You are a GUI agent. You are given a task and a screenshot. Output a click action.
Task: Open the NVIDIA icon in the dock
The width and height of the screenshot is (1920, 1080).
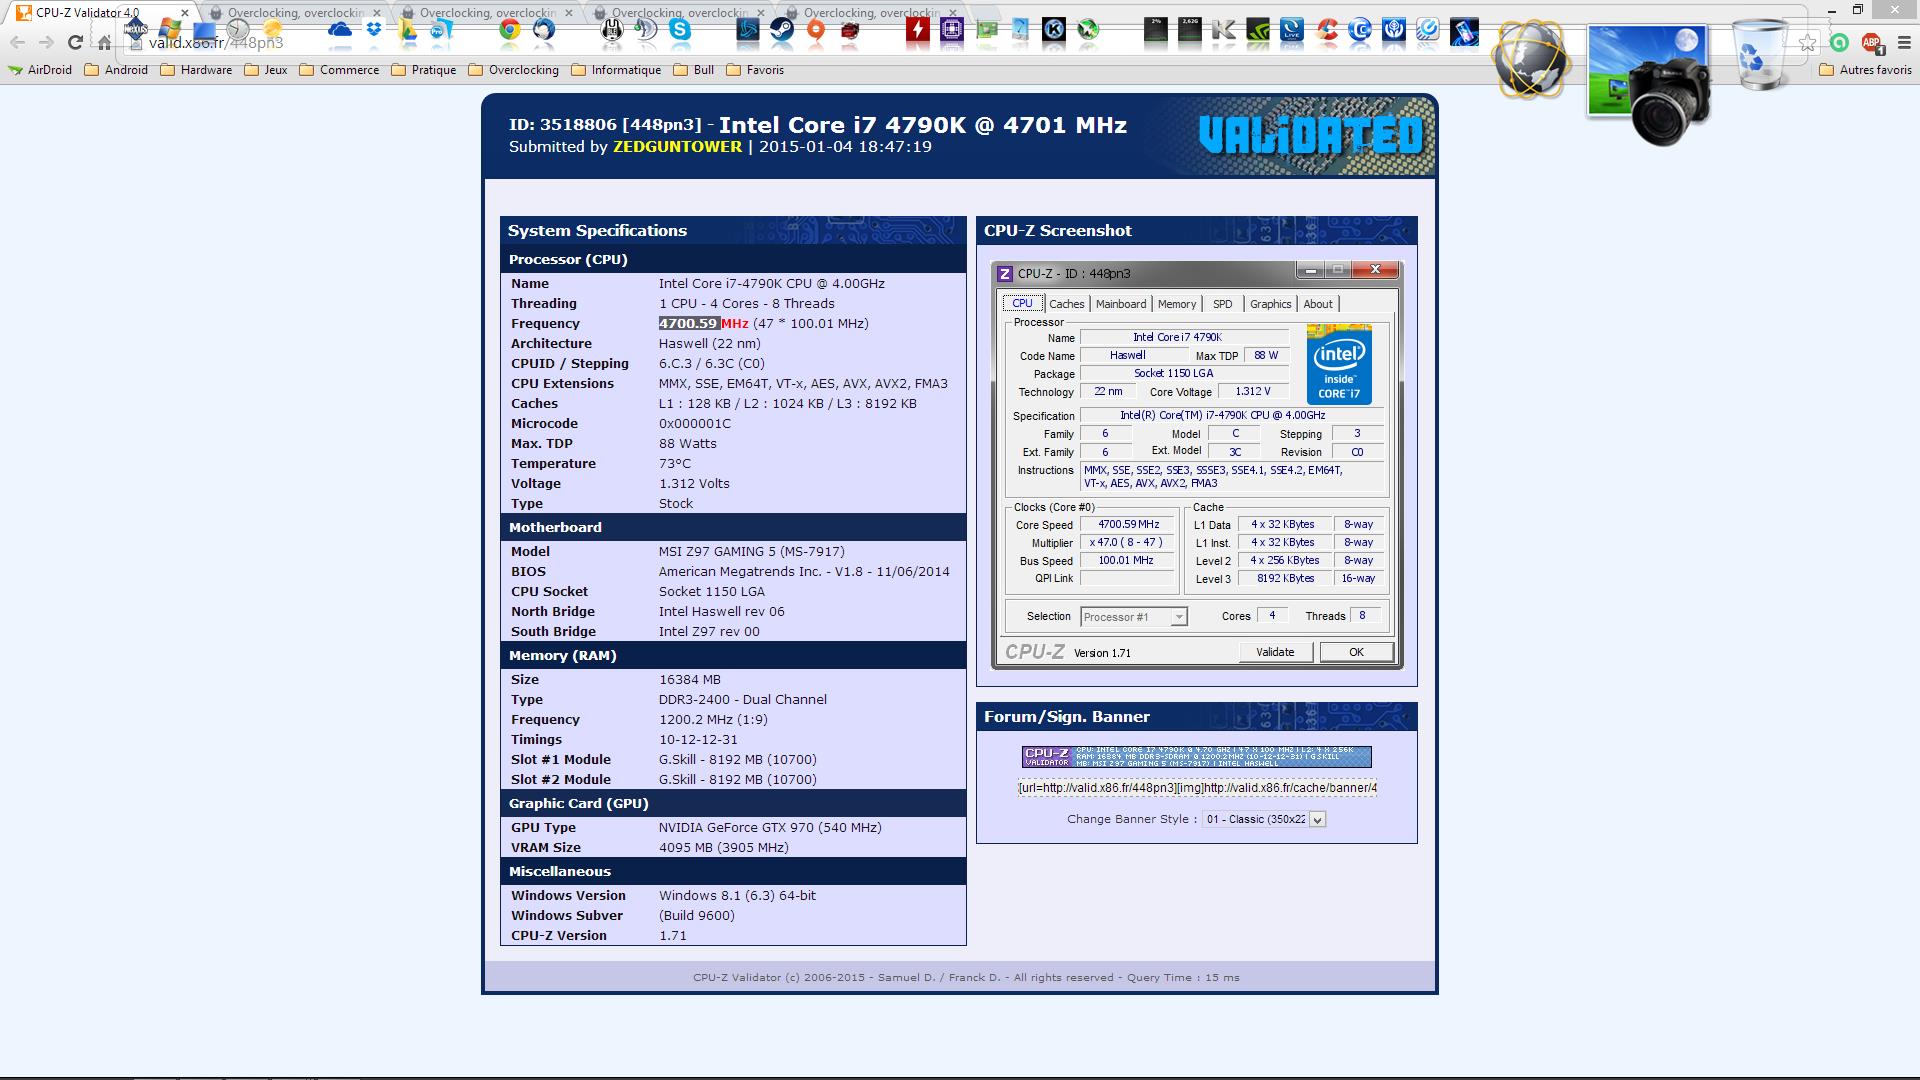click(1257, 30)
